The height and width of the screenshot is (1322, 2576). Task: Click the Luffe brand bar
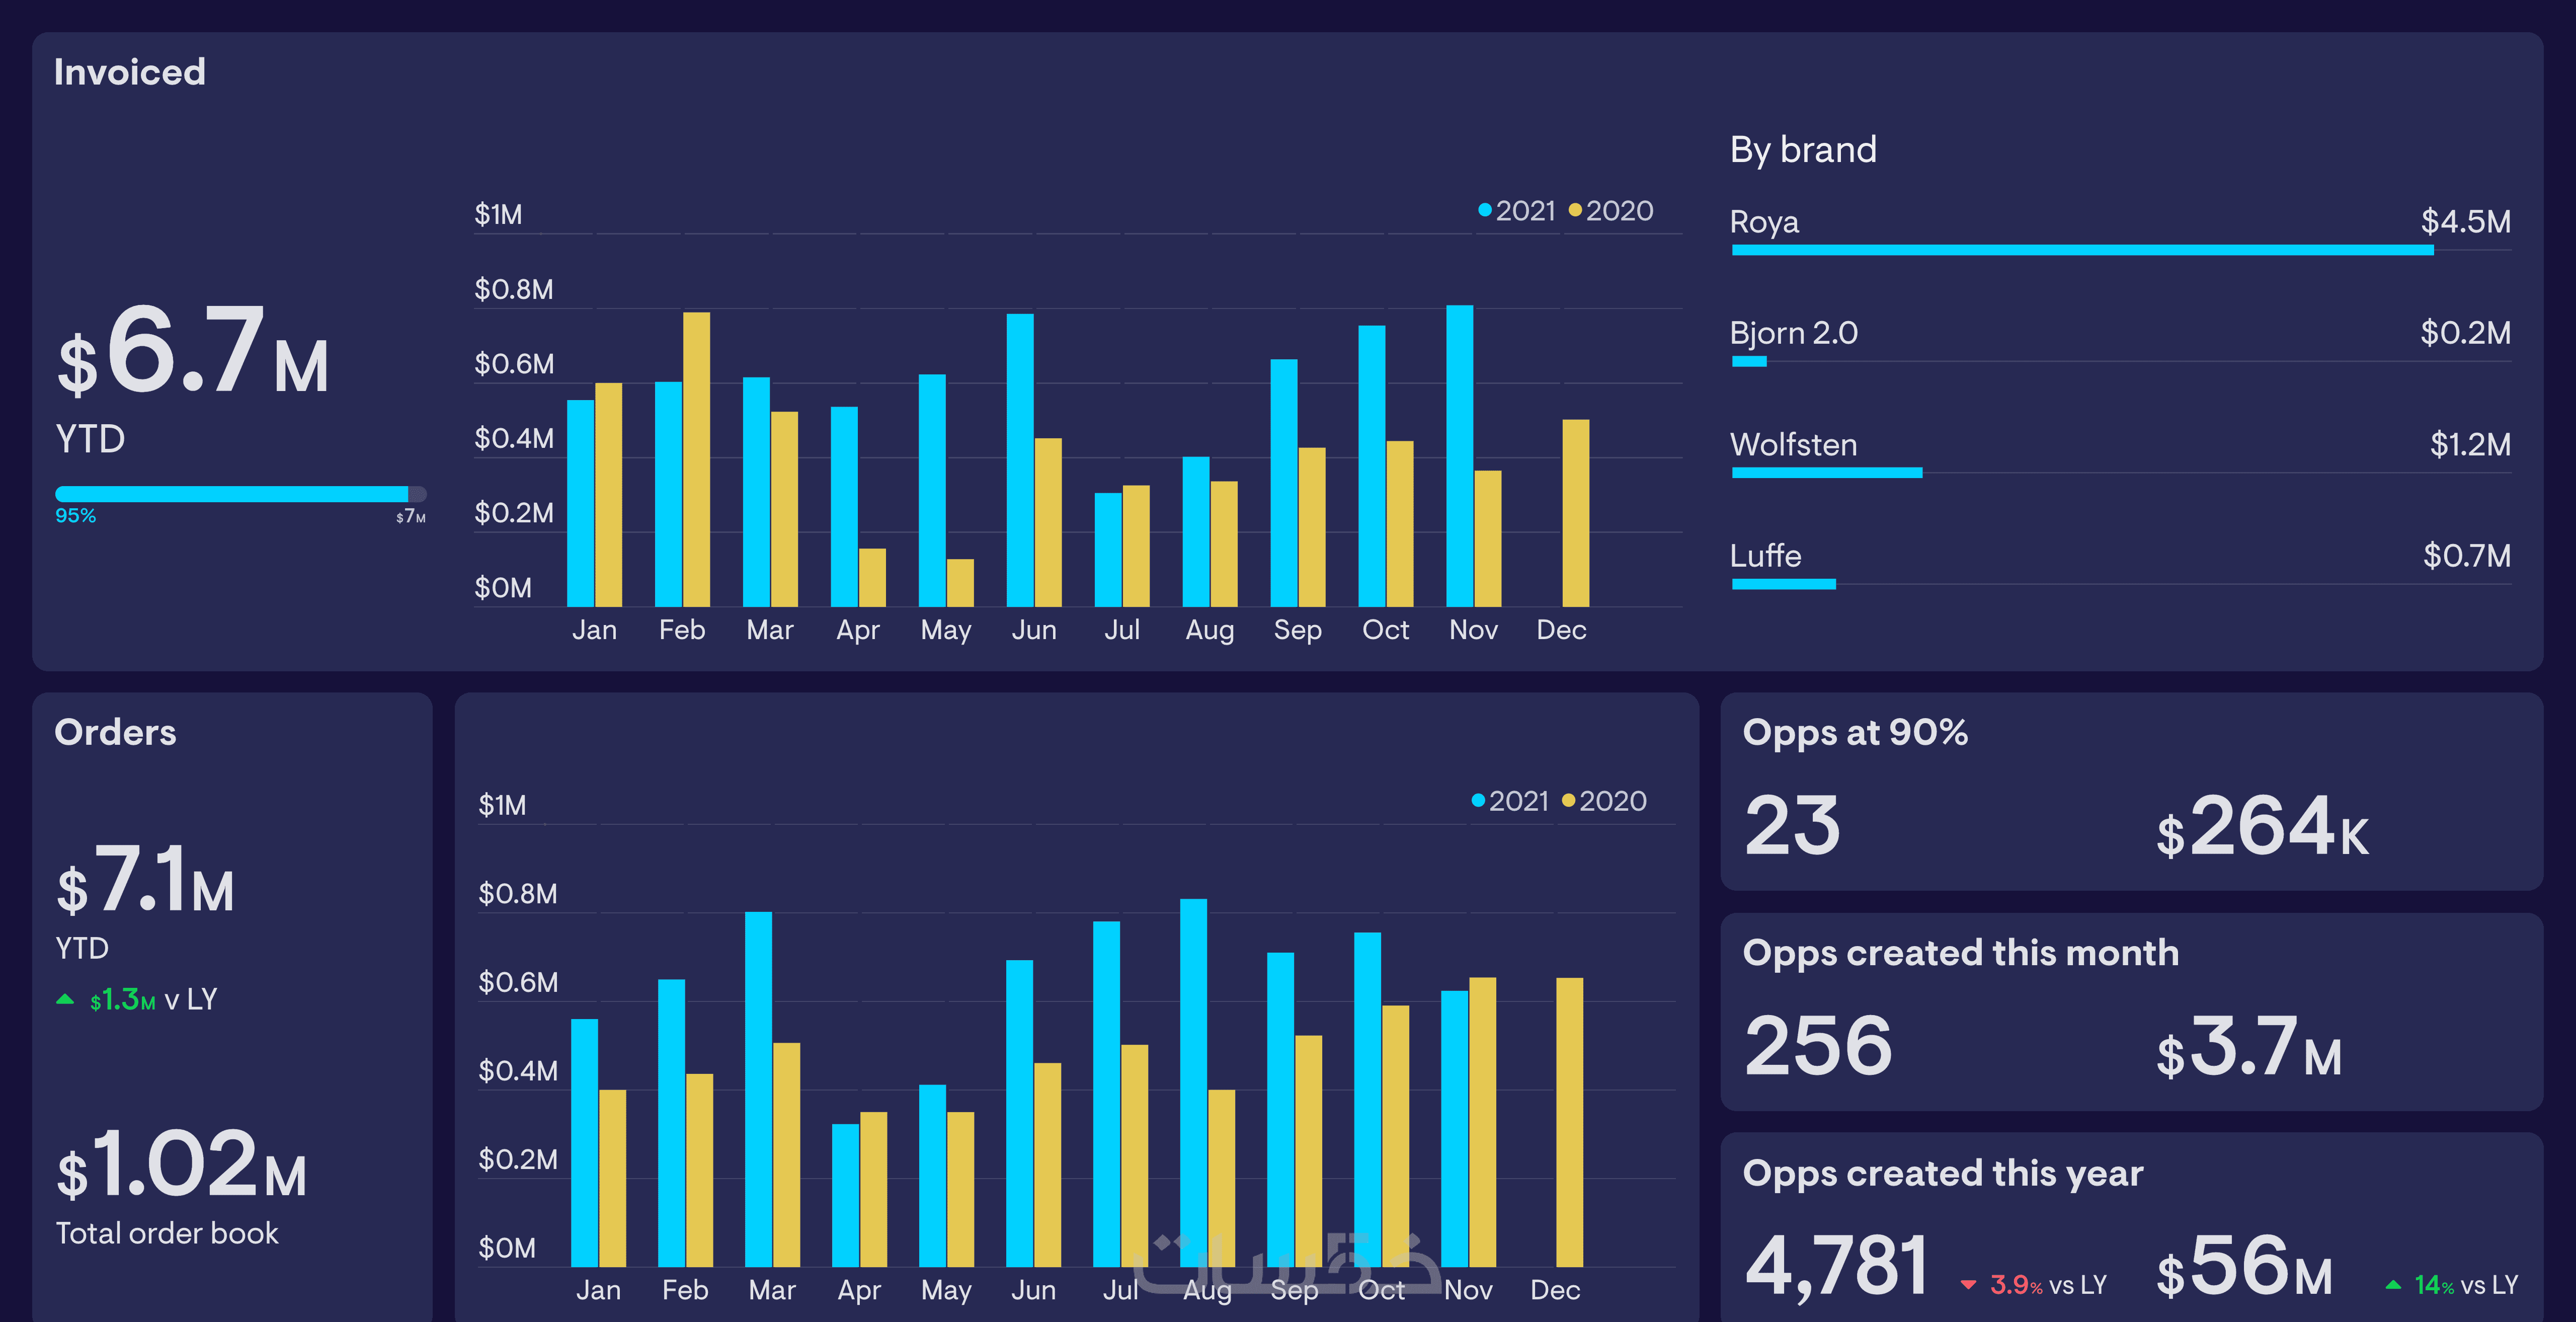coord(1783,584)
